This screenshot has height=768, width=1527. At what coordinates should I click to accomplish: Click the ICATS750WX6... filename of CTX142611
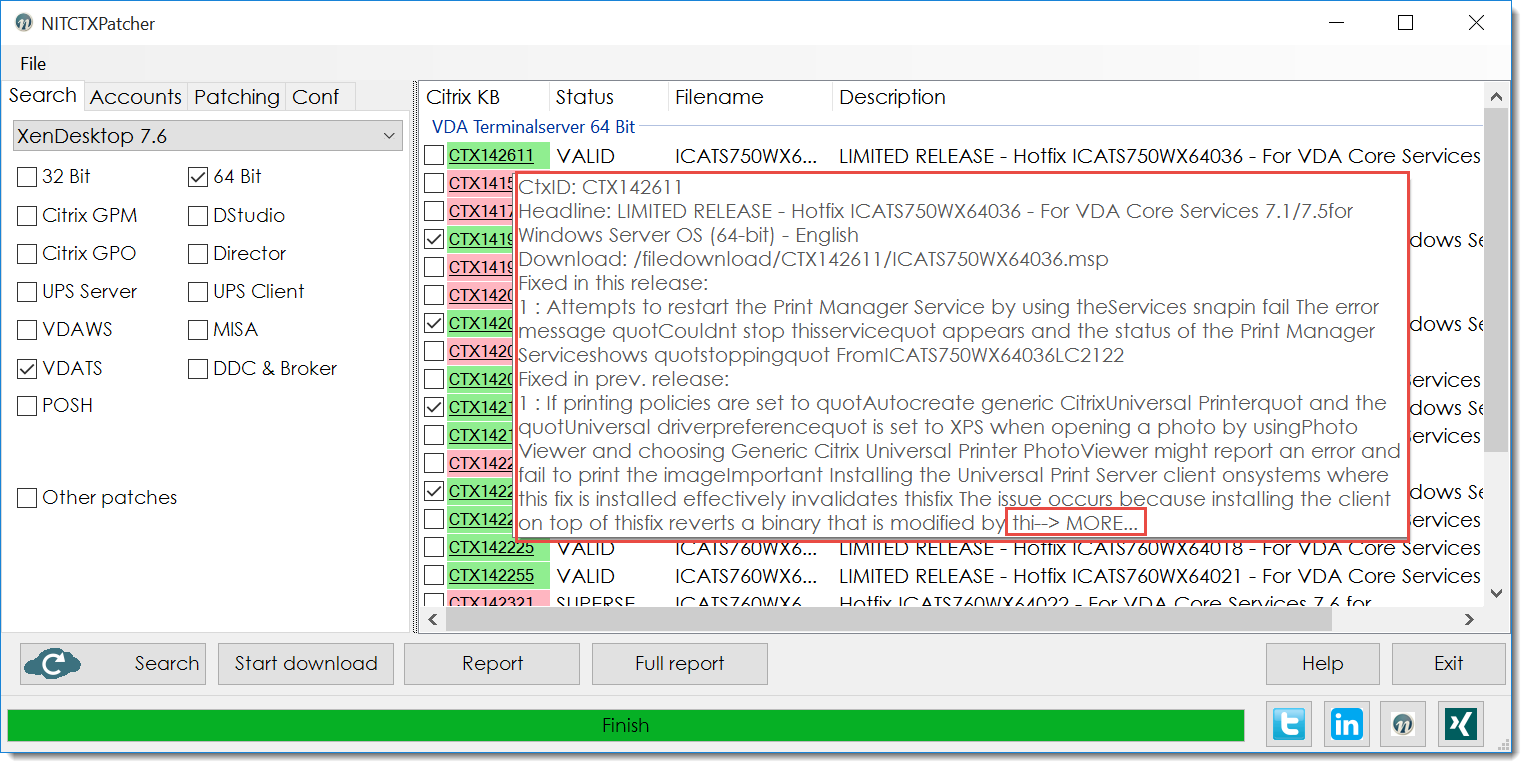coord(746,156)
